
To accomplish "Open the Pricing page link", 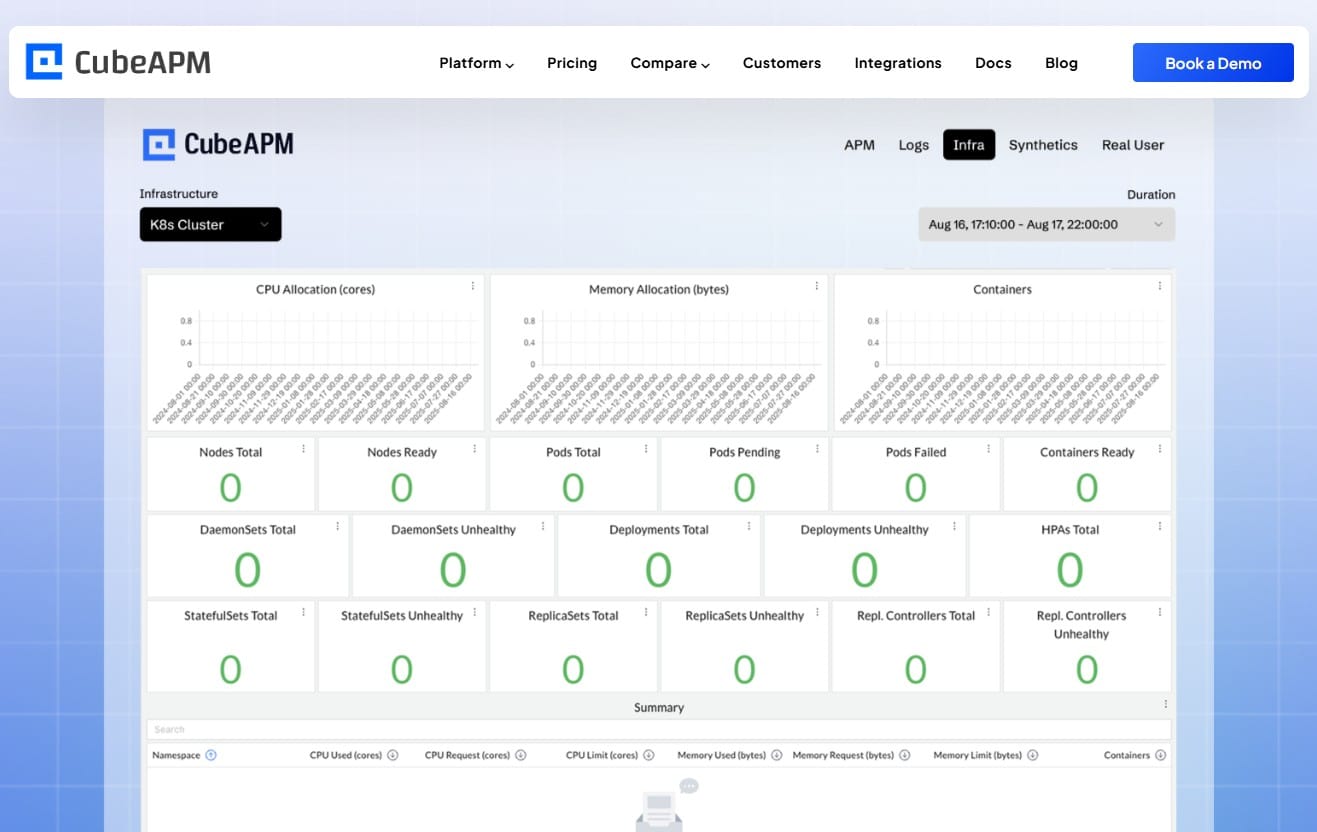I will point(571,62).
